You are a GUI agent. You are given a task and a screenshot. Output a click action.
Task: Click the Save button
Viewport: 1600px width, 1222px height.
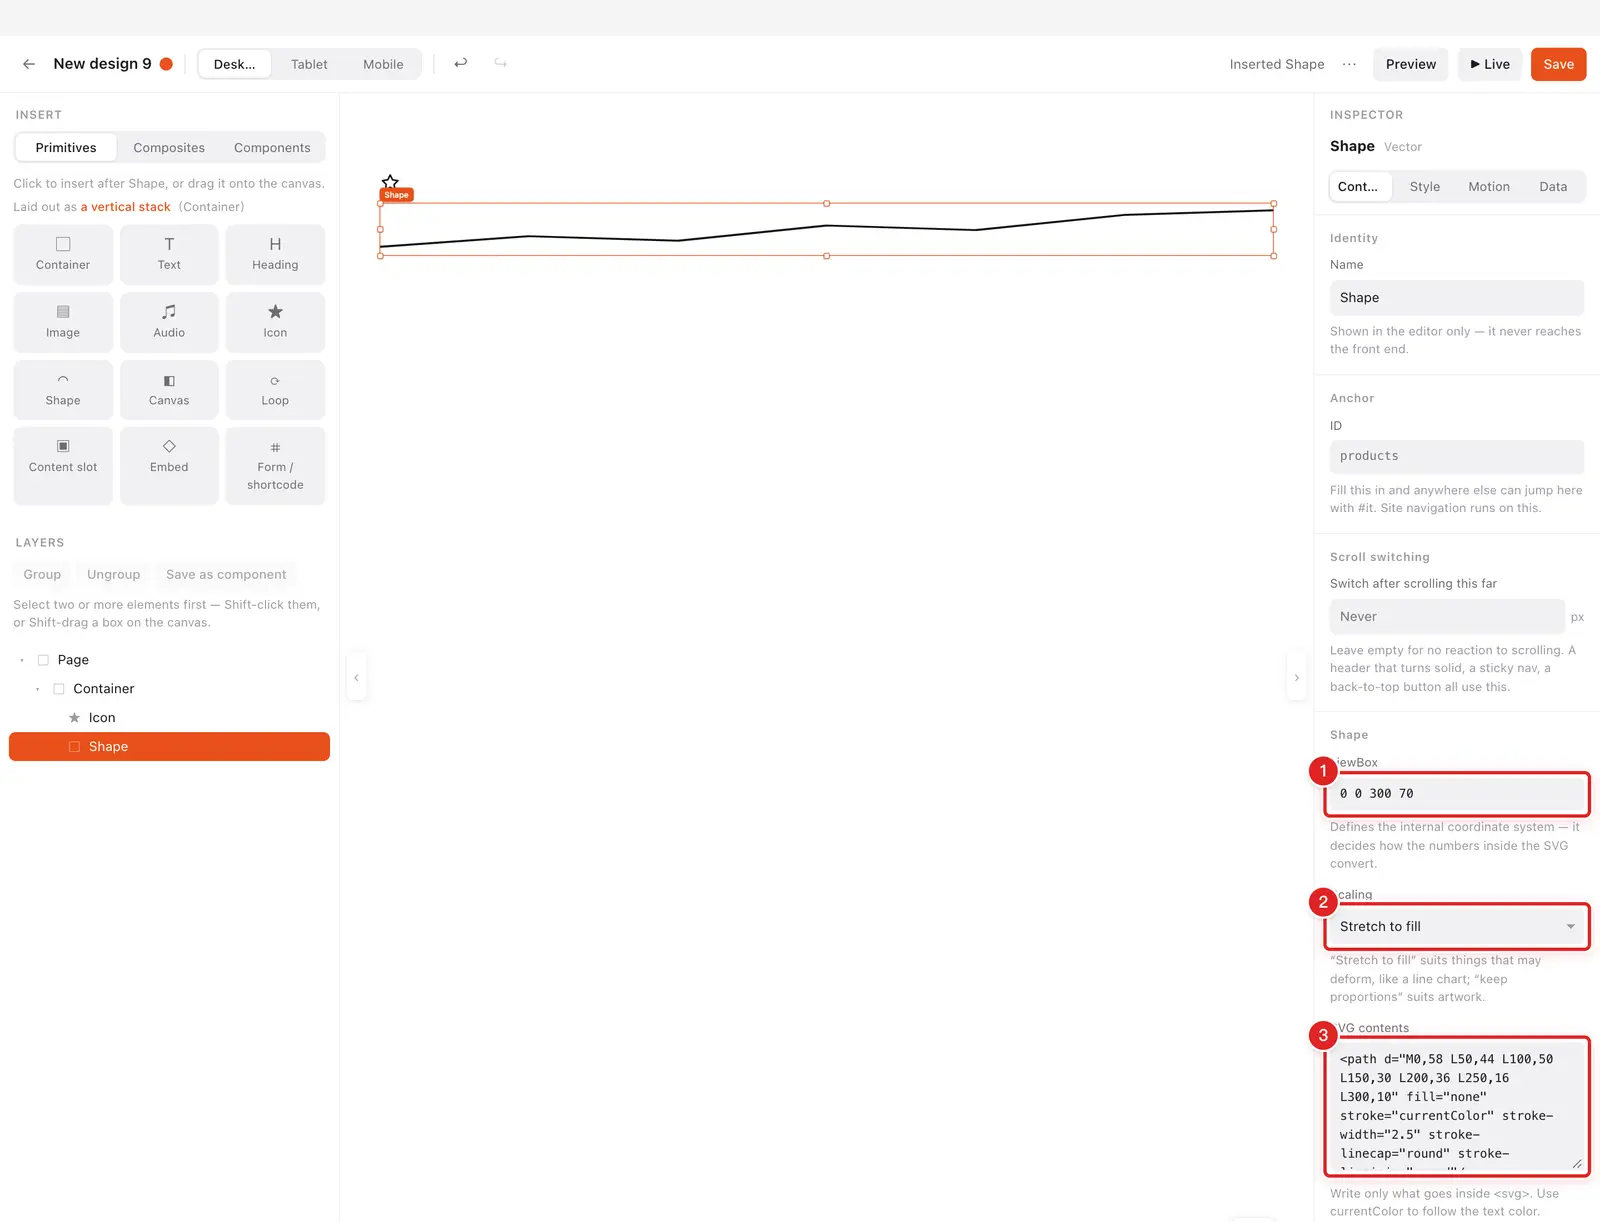coord(1558,64)
